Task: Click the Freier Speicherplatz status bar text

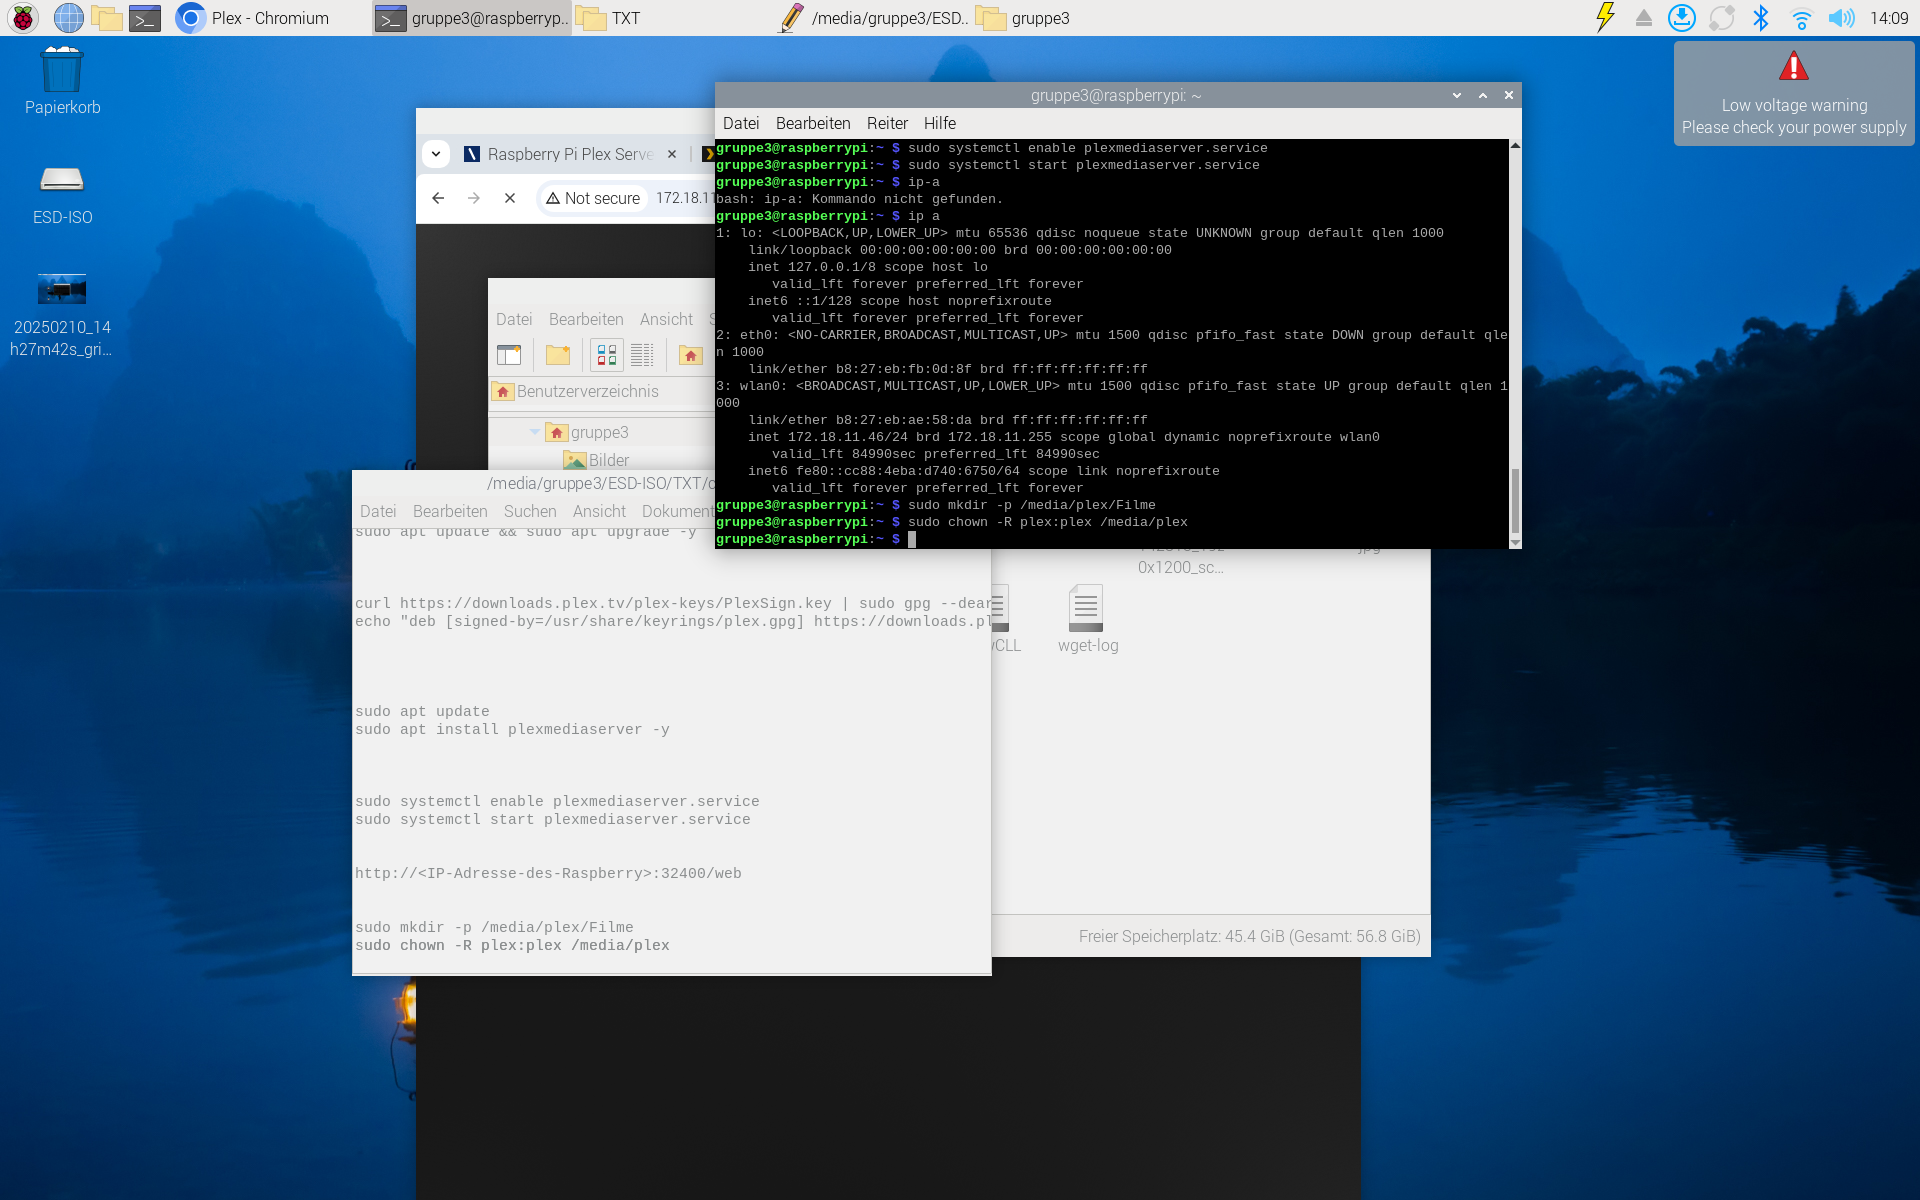Action: click(x=1249, y=936)
